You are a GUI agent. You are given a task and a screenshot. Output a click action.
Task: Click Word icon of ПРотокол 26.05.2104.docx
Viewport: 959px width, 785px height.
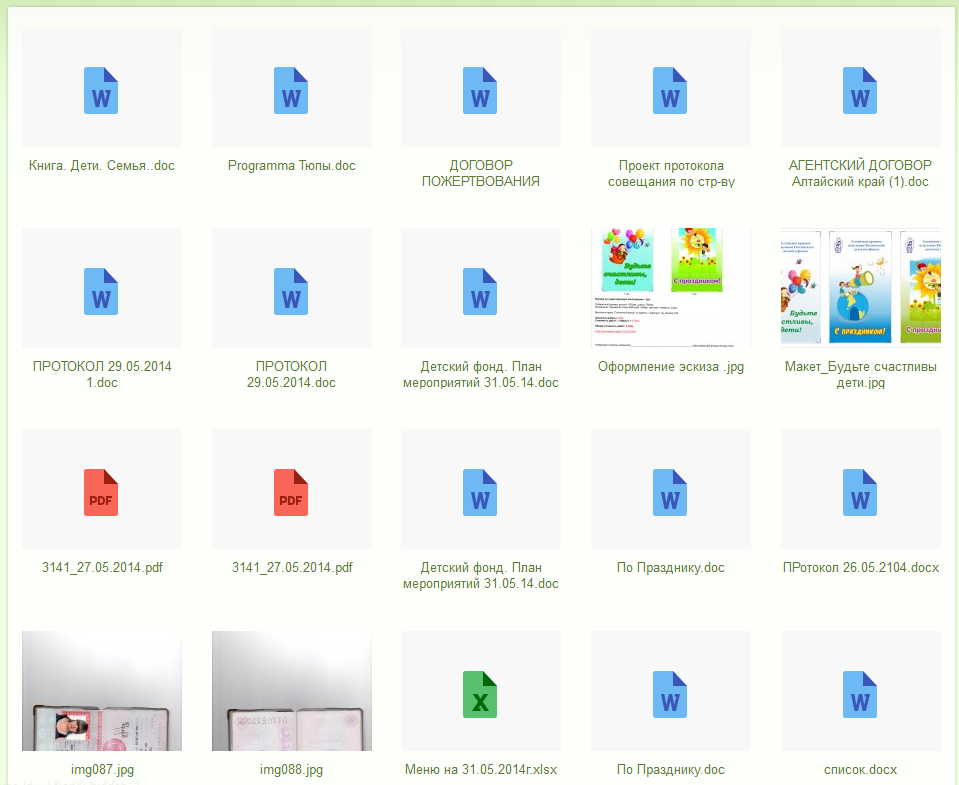(860, 493)
